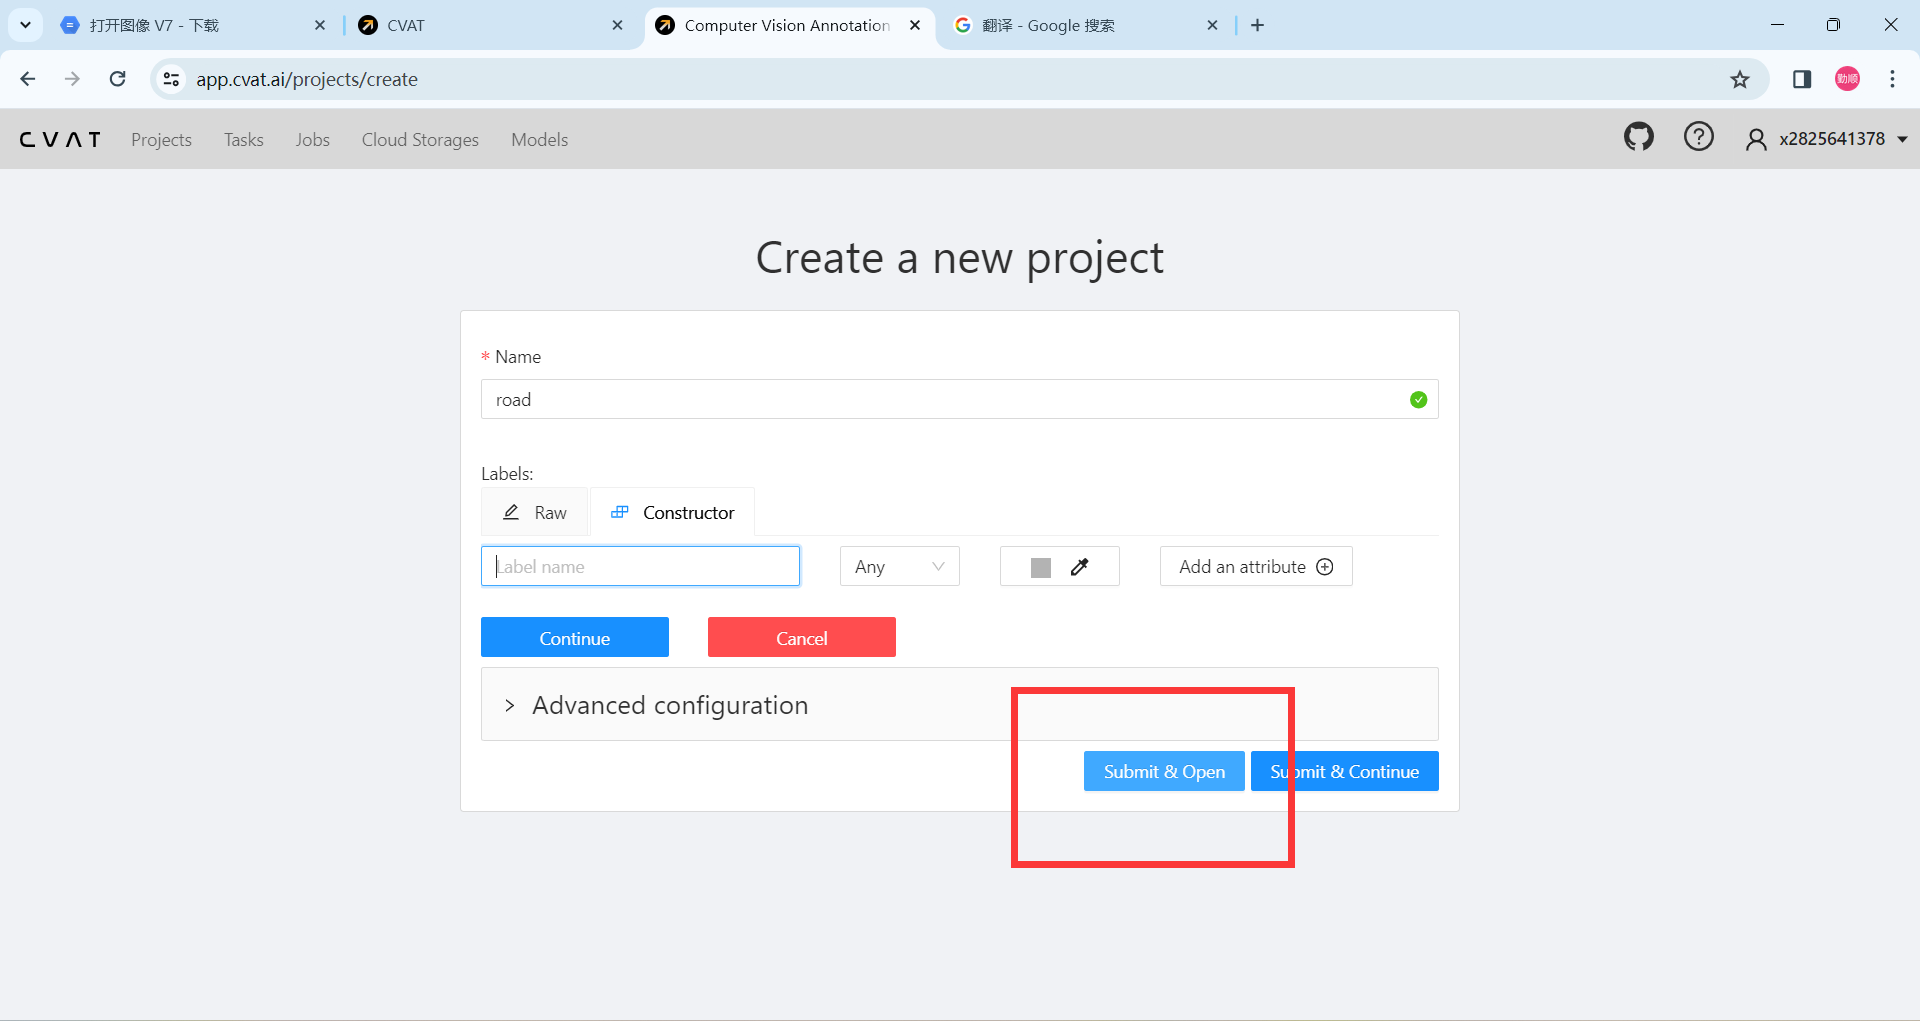1920x1021 pixels.
Task: Switch to the Raw labels tab
Action: pos(534,513)
